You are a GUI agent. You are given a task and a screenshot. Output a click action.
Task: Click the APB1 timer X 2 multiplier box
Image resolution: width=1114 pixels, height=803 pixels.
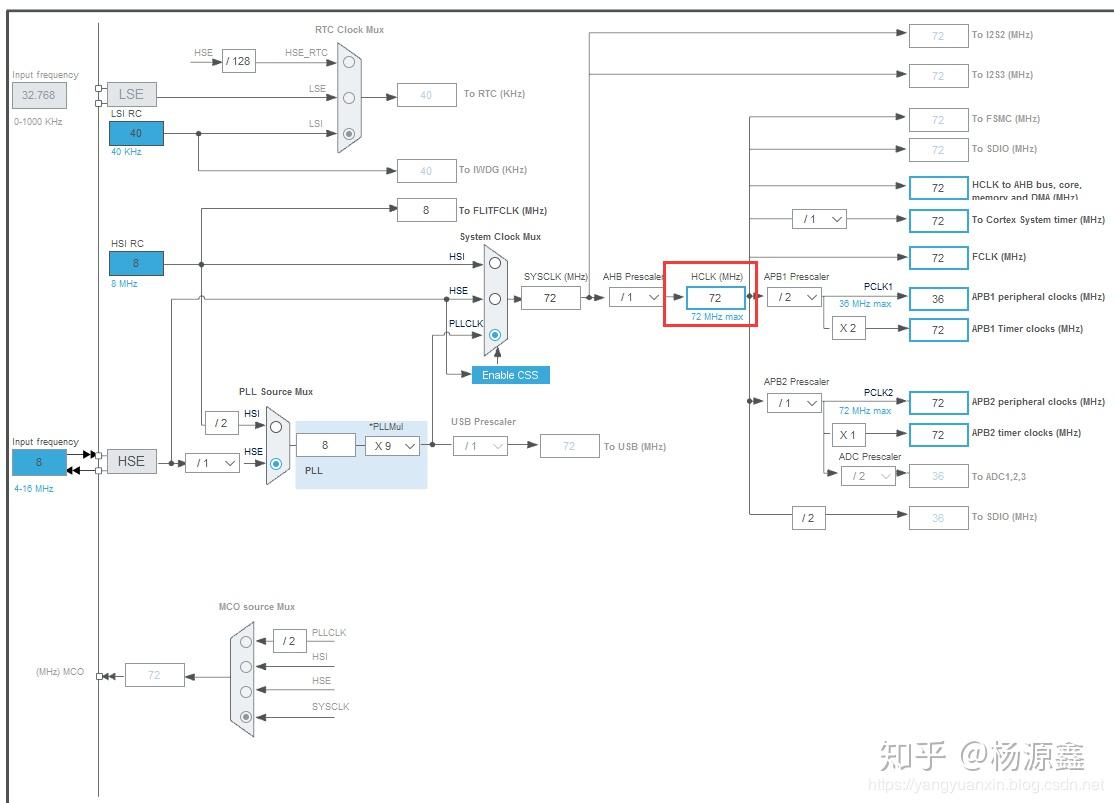pyautogui.click(x=848, y=328)
